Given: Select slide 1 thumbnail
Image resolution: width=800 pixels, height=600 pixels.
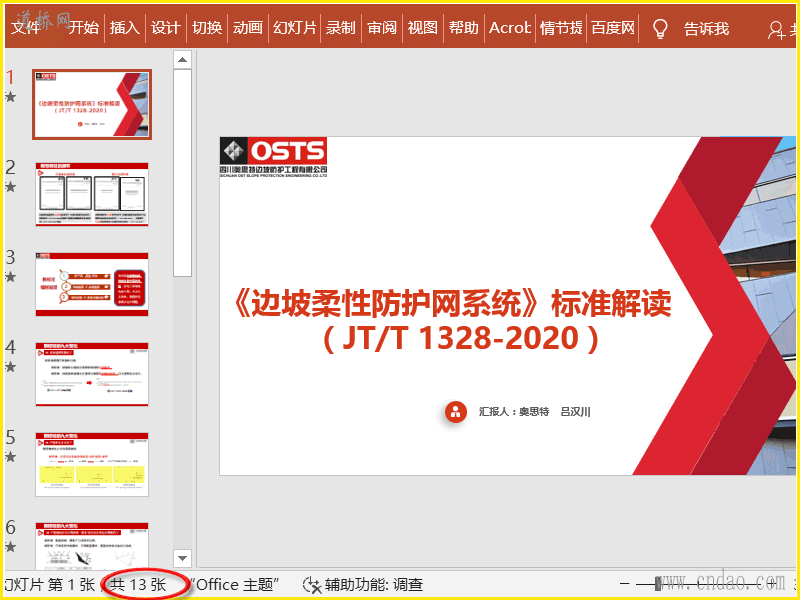Looking at the screenshot, I should click(x=92, y=105).
